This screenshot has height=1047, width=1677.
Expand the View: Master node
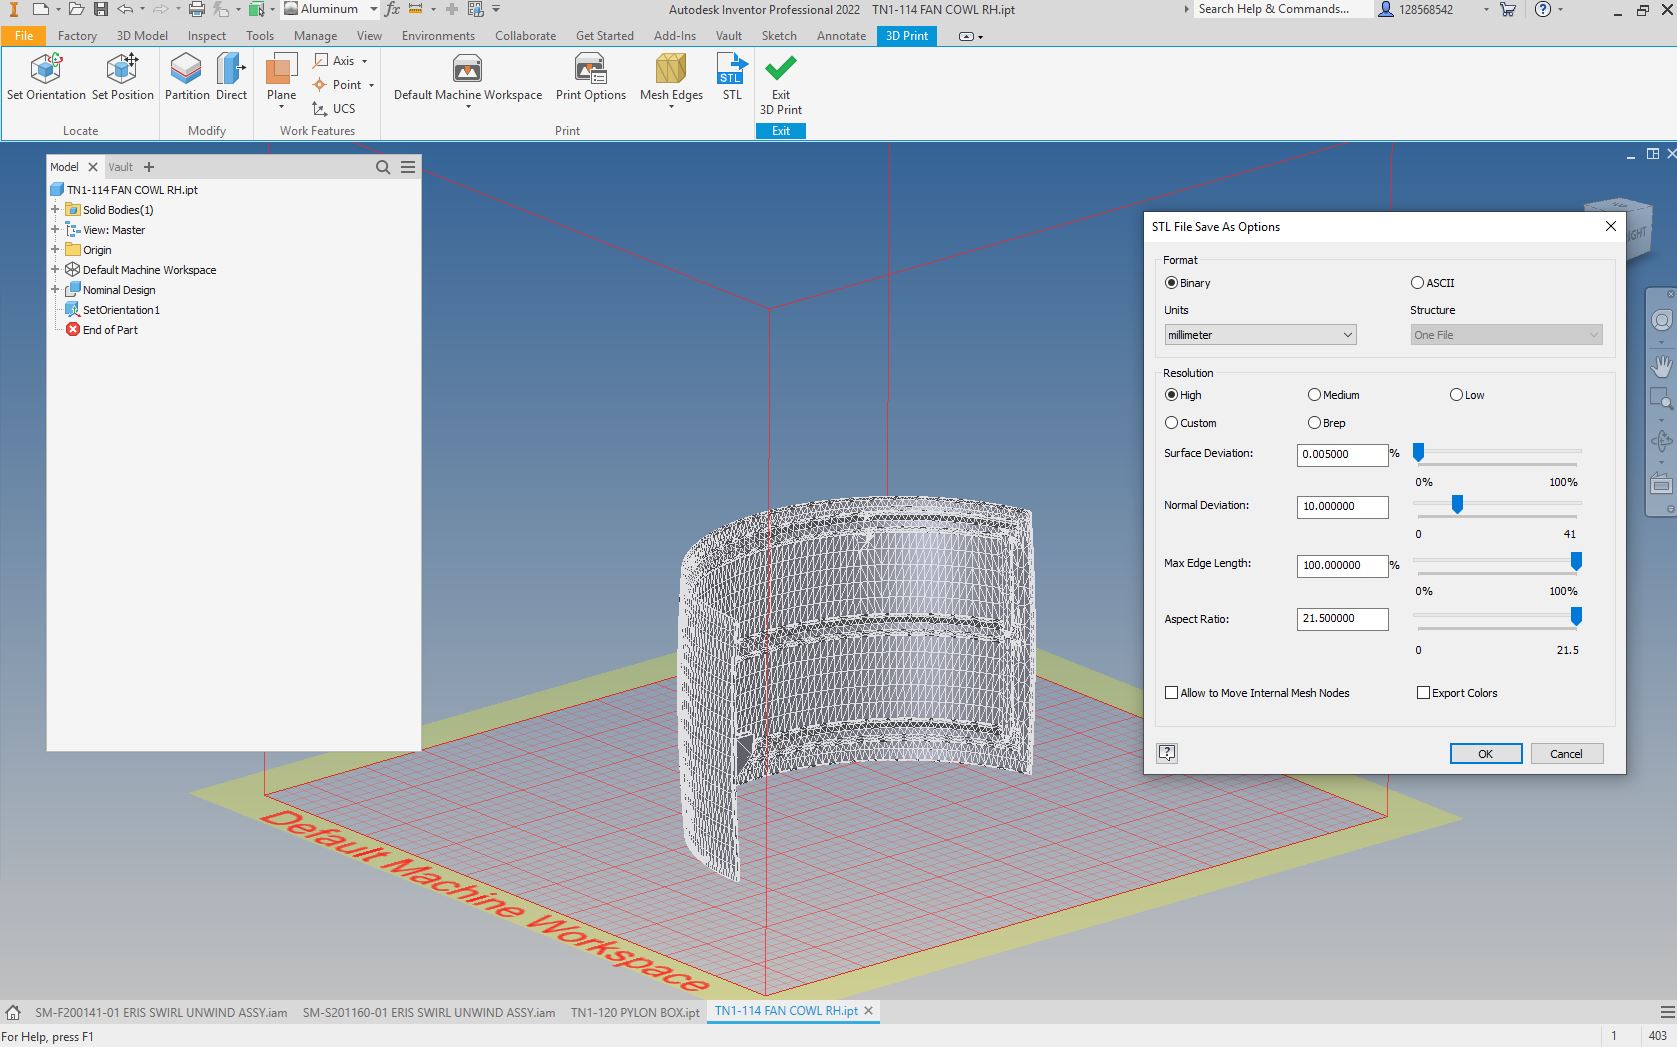point(55,230)
